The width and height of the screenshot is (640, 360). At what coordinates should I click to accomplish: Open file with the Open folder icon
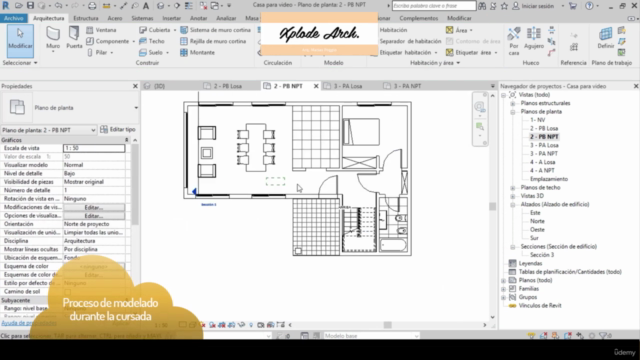pos(19,6)
